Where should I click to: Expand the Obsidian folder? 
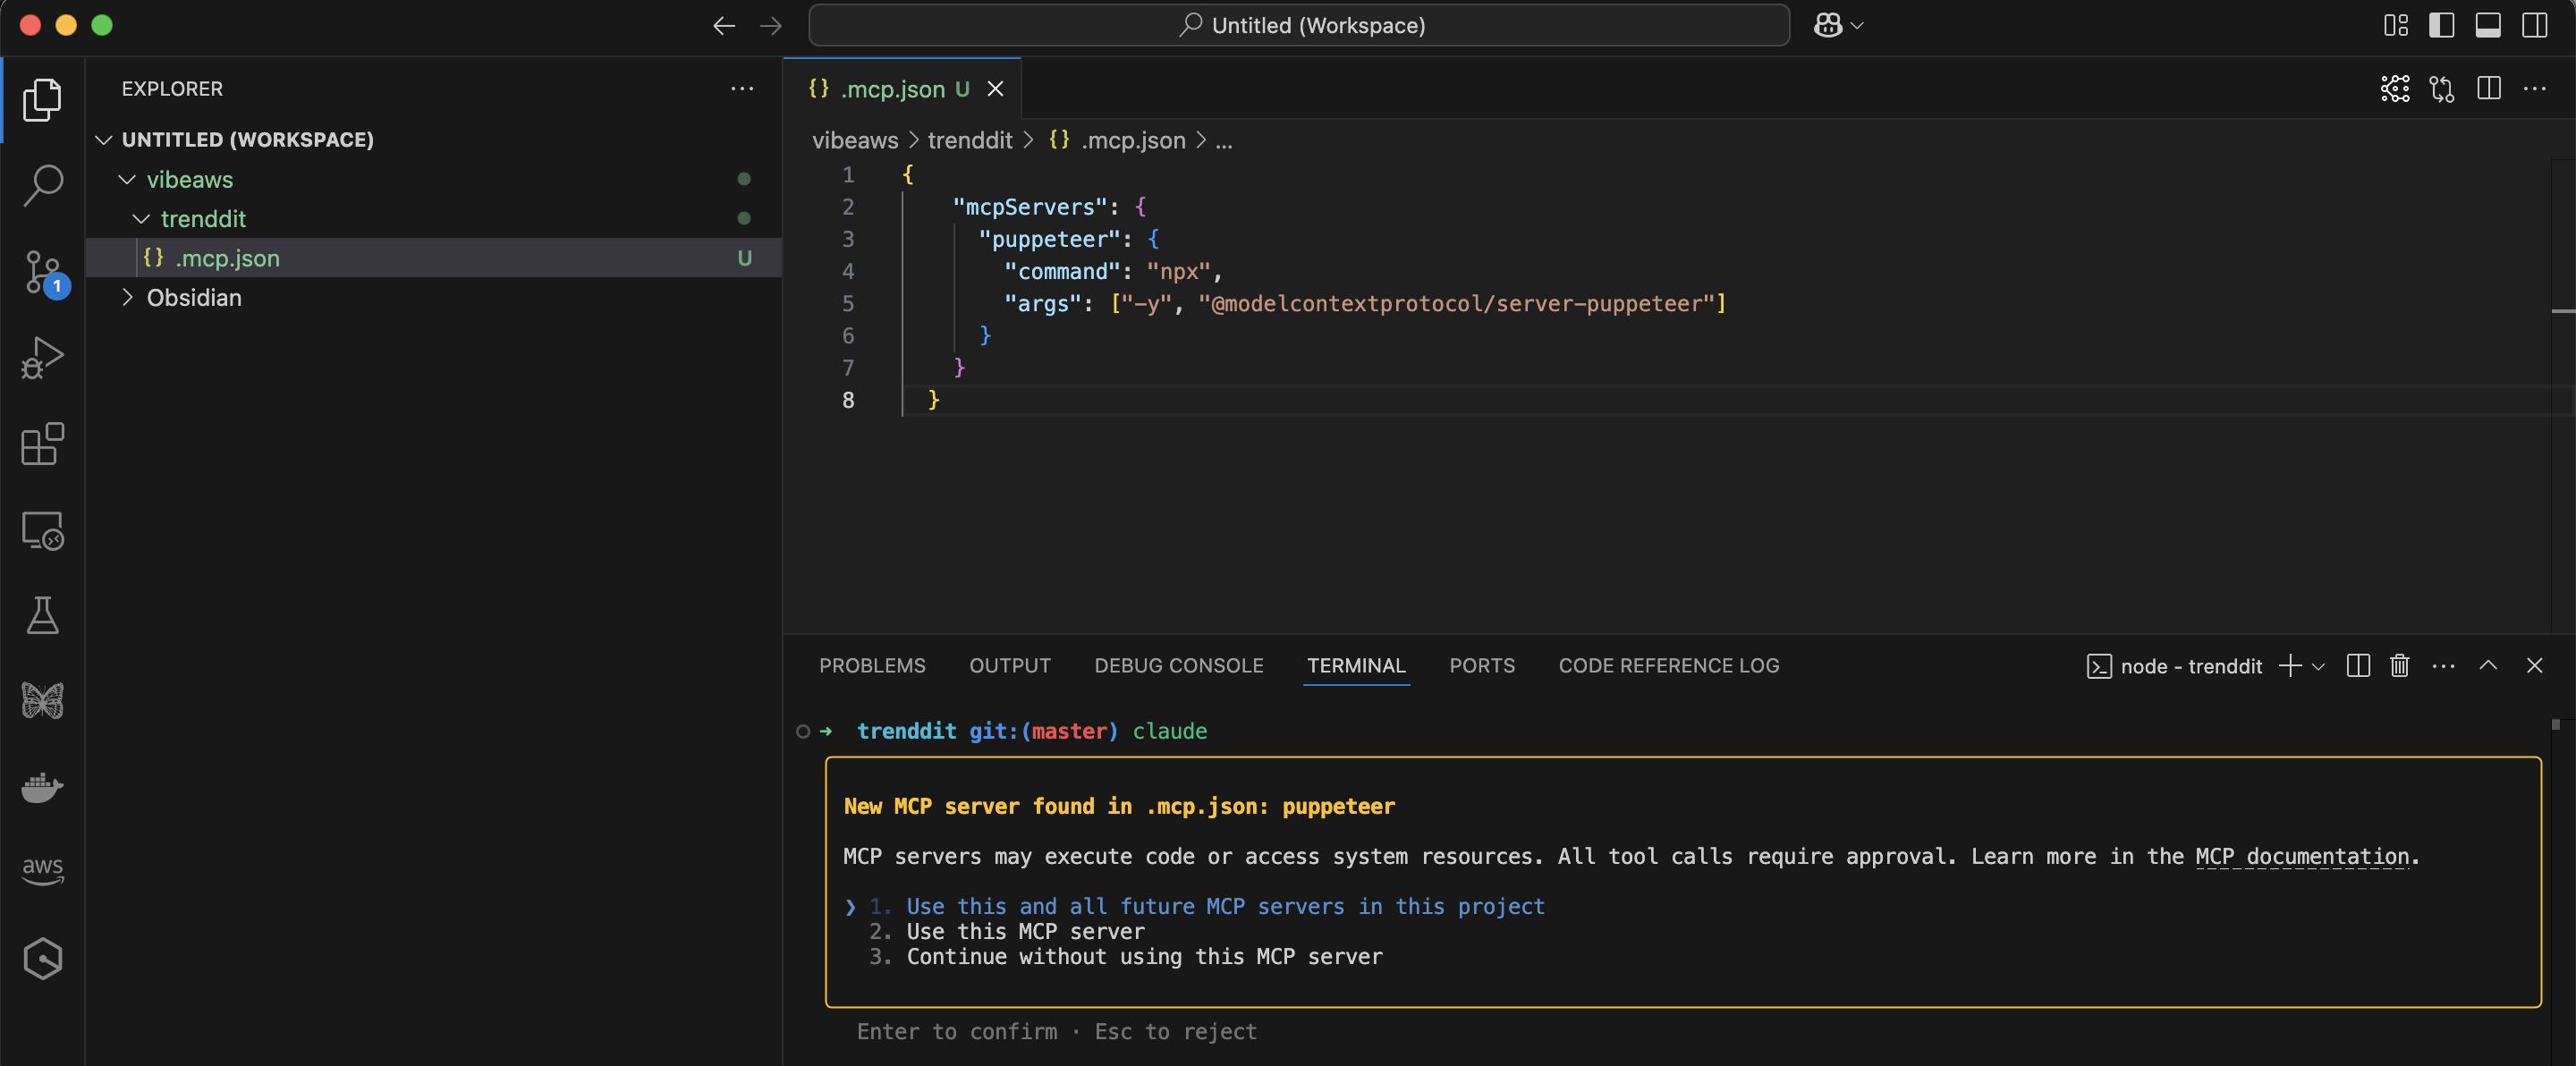pyautogui.click(x=193, y=298)
